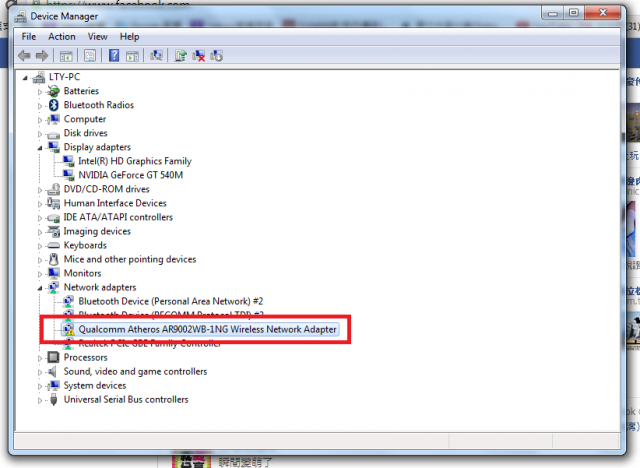Expand the Batteries node arrow

coord(40,92)
